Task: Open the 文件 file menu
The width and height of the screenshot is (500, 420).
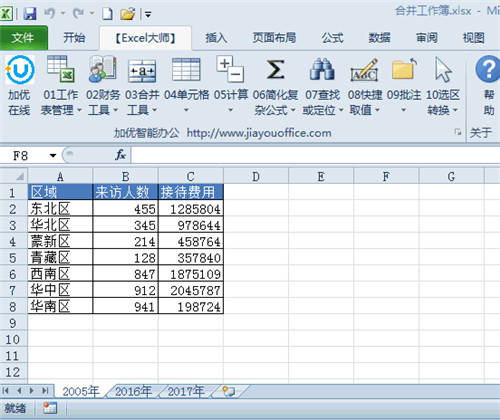Action: (x=23, y=38)
